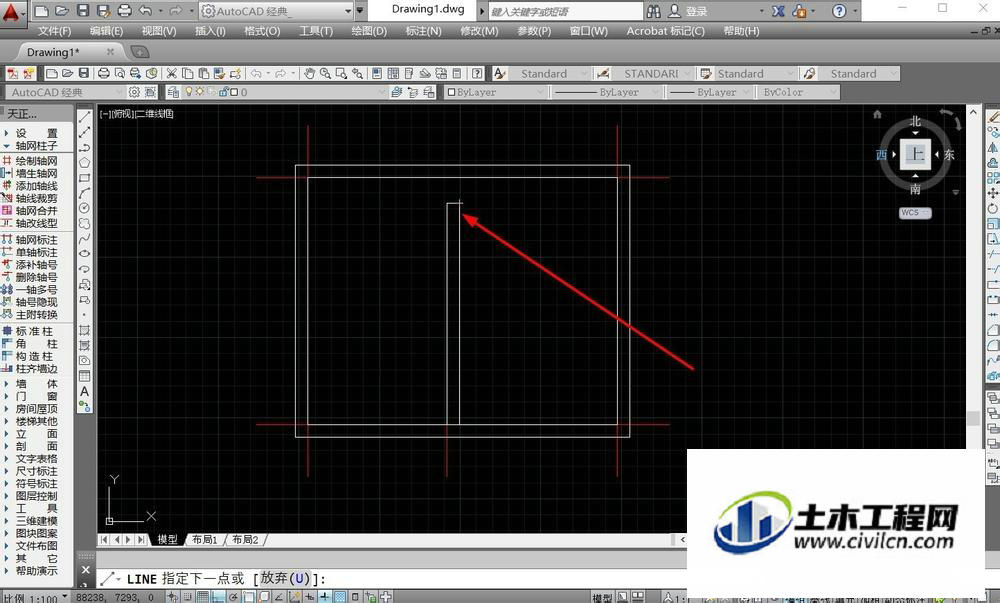Click the Cut scissors icon
The height and width of the screenshot is (603, 1000).
pyautogui.click(x=171, y=73)
